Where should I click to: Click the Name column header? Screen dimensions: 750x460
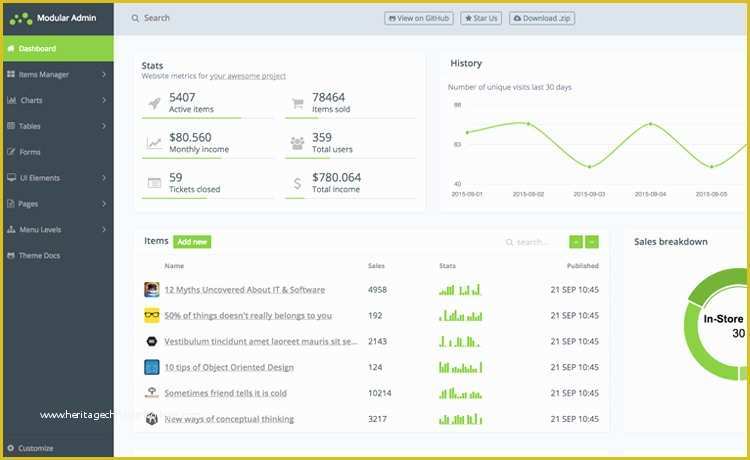(174, 266)
